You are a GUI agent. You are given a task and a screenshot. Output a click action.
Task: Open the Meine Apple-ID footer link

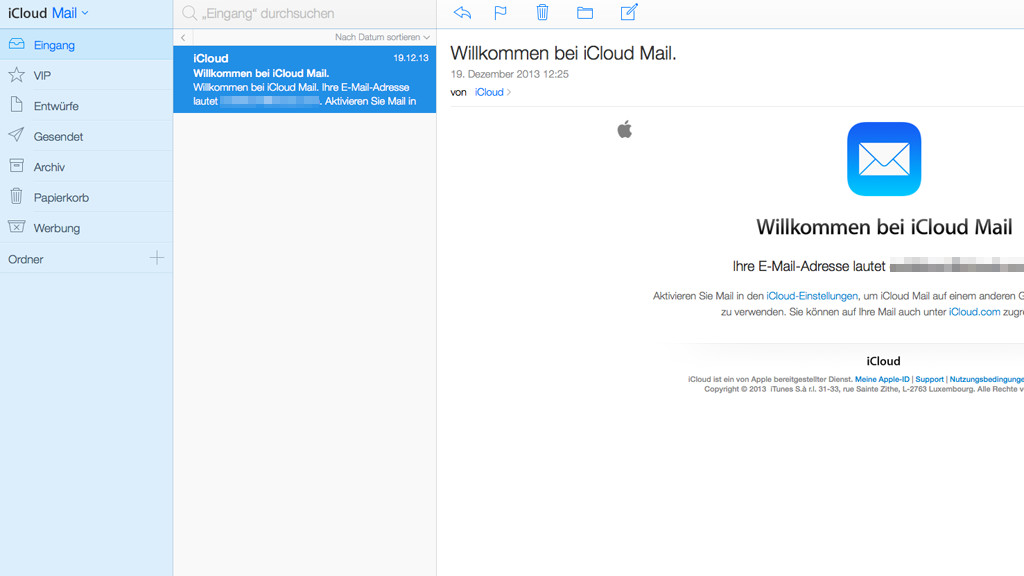[x=882, y=380]
